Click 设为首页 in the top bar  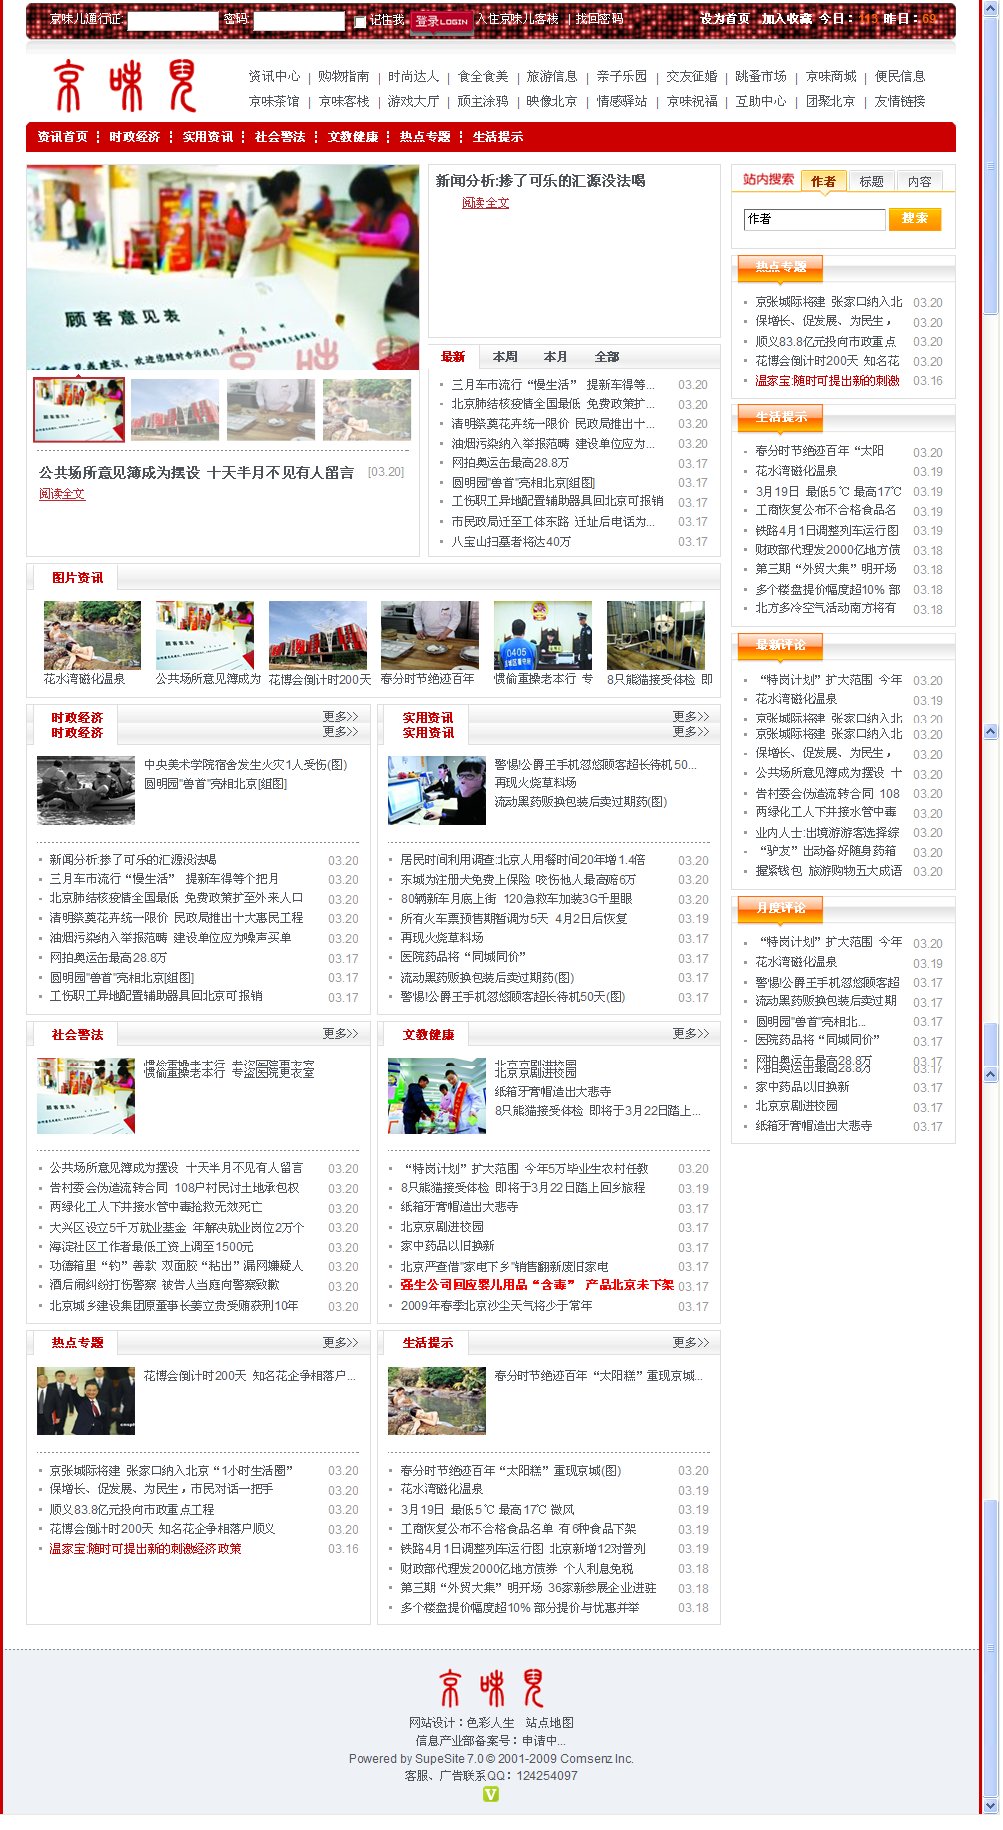(725, 19)
